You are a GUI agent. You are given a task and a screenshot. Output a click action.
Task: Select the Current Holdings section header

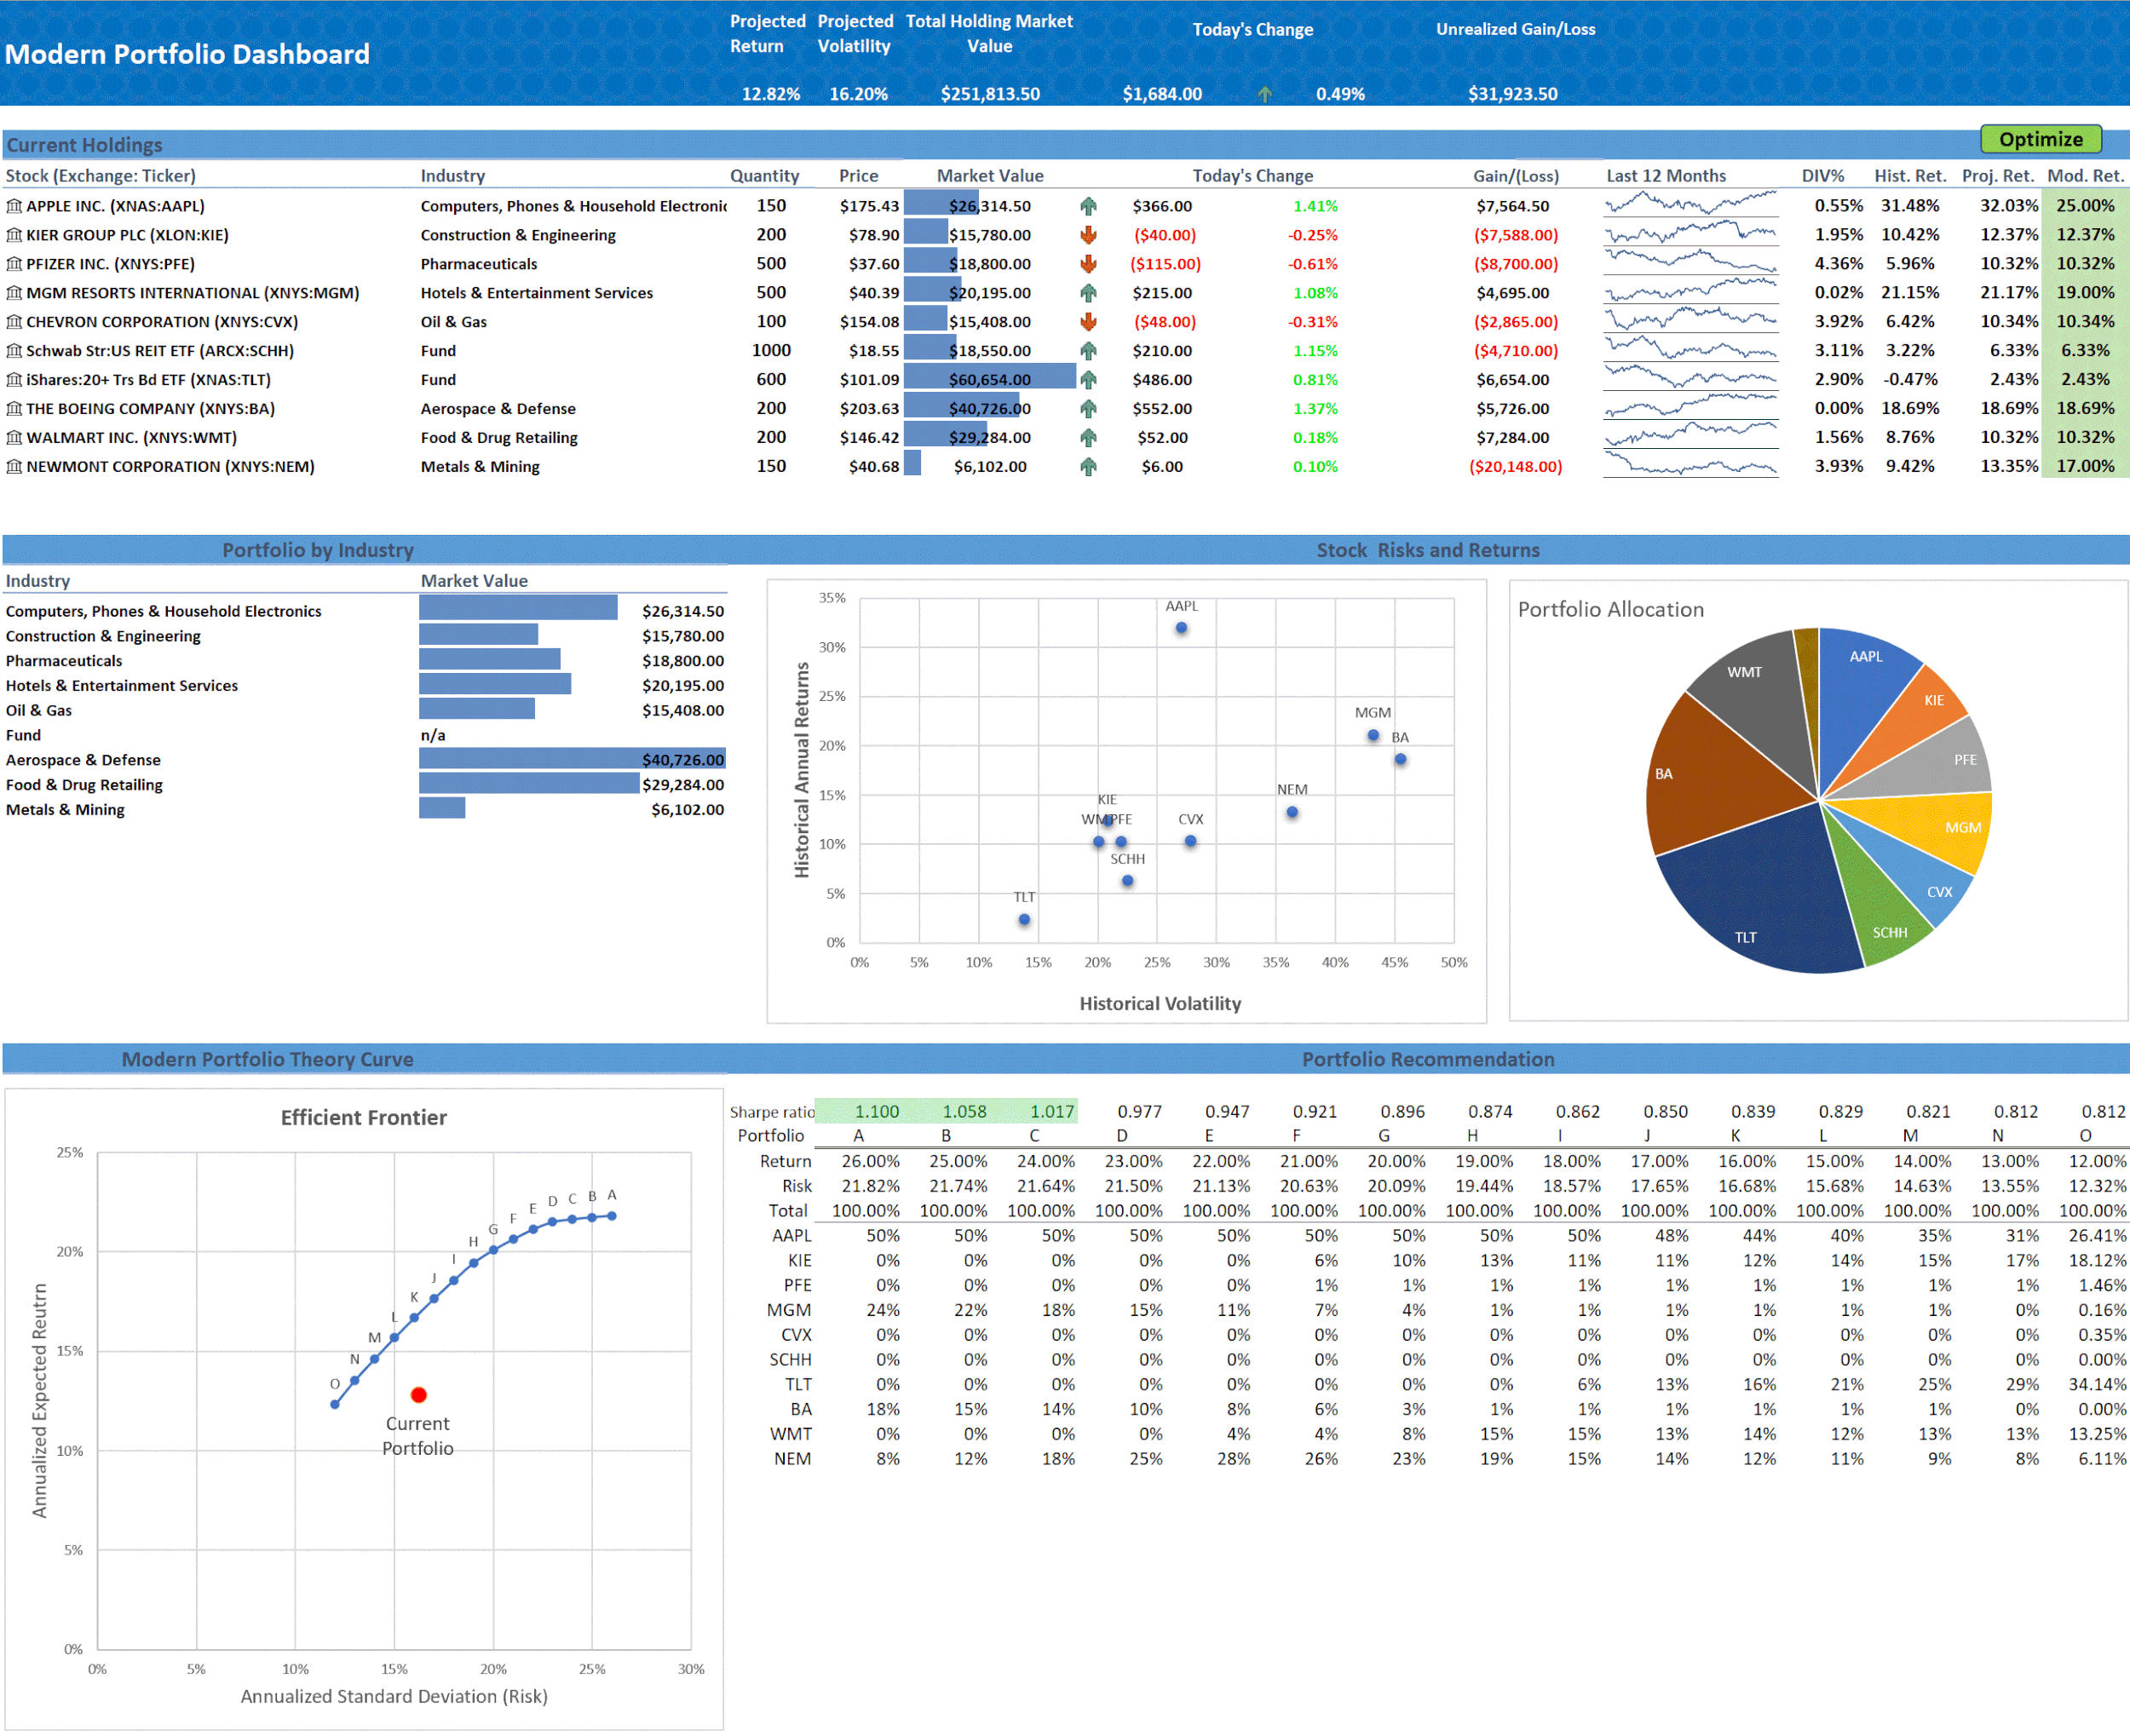(84, 145)
